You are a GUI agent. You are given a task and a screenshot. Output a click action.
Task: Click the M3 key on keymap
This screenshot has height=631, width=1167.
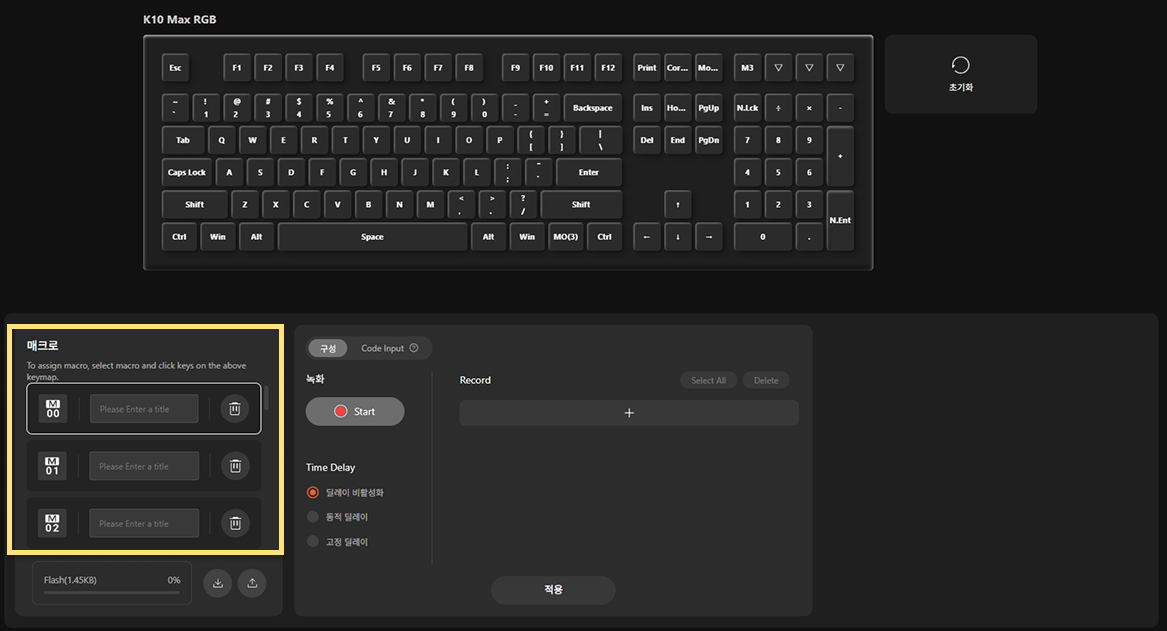point(747,68)
